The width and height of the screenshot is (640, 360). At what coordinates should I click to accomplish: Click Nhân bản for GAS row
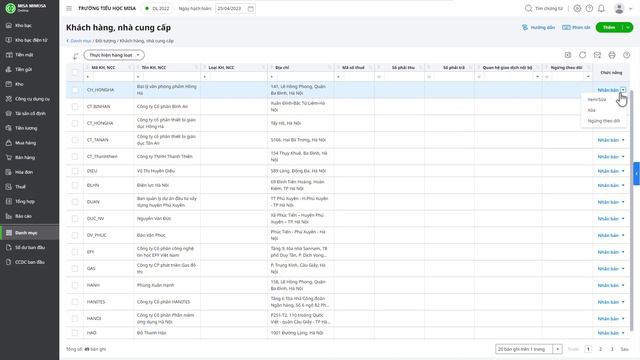tap(608, 269)
